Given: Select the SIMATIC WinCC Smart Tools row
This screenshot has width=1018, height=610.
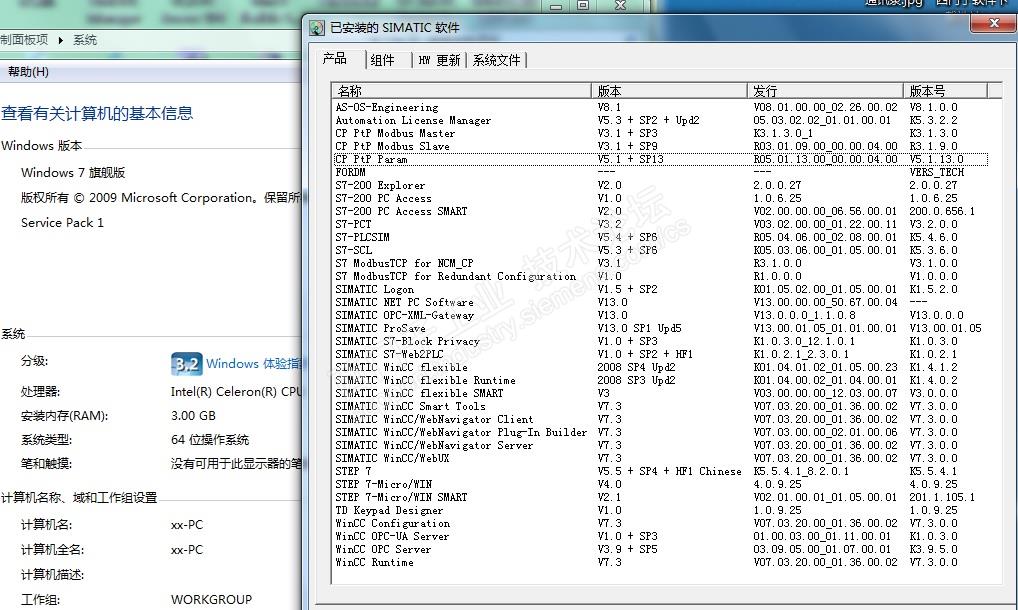Looking at the screenshot, I should coord(660,406).
